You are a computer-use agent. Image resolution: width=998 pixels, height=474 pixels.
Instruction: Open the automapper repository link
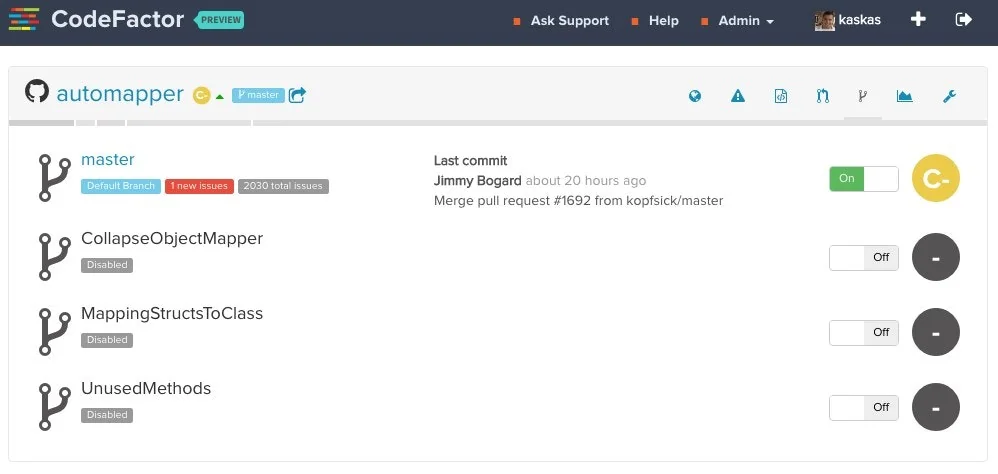120,94
